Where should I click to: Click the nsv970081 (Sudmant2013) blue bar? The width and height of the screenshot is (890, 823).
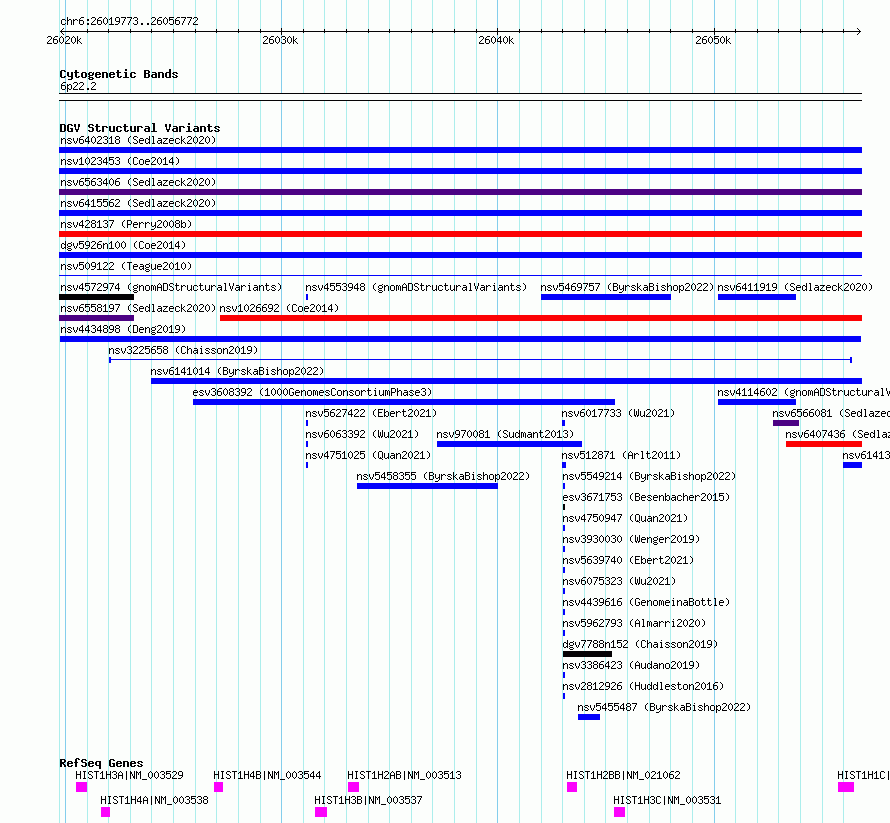click(509, 444)
